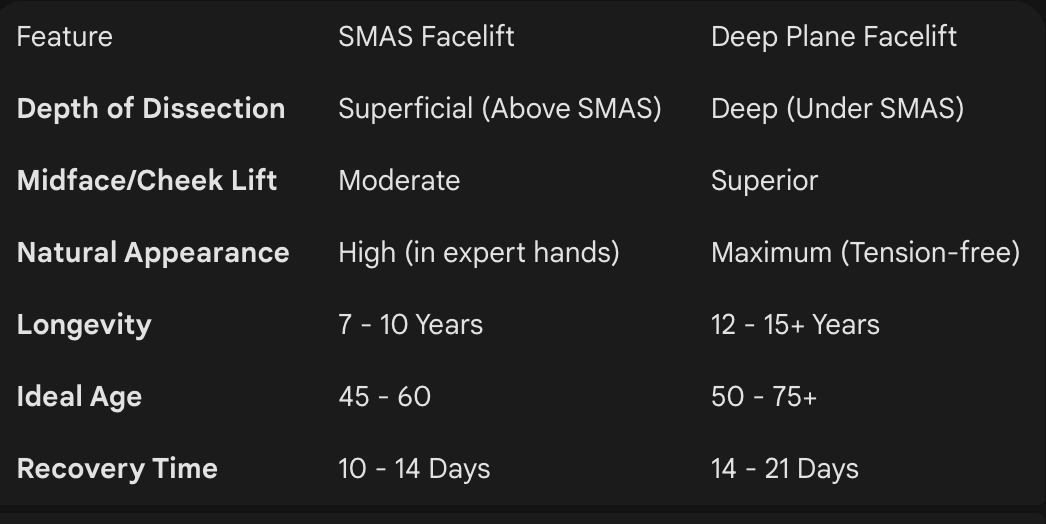Click the 45 - 60 age cell

coord(384,397)
